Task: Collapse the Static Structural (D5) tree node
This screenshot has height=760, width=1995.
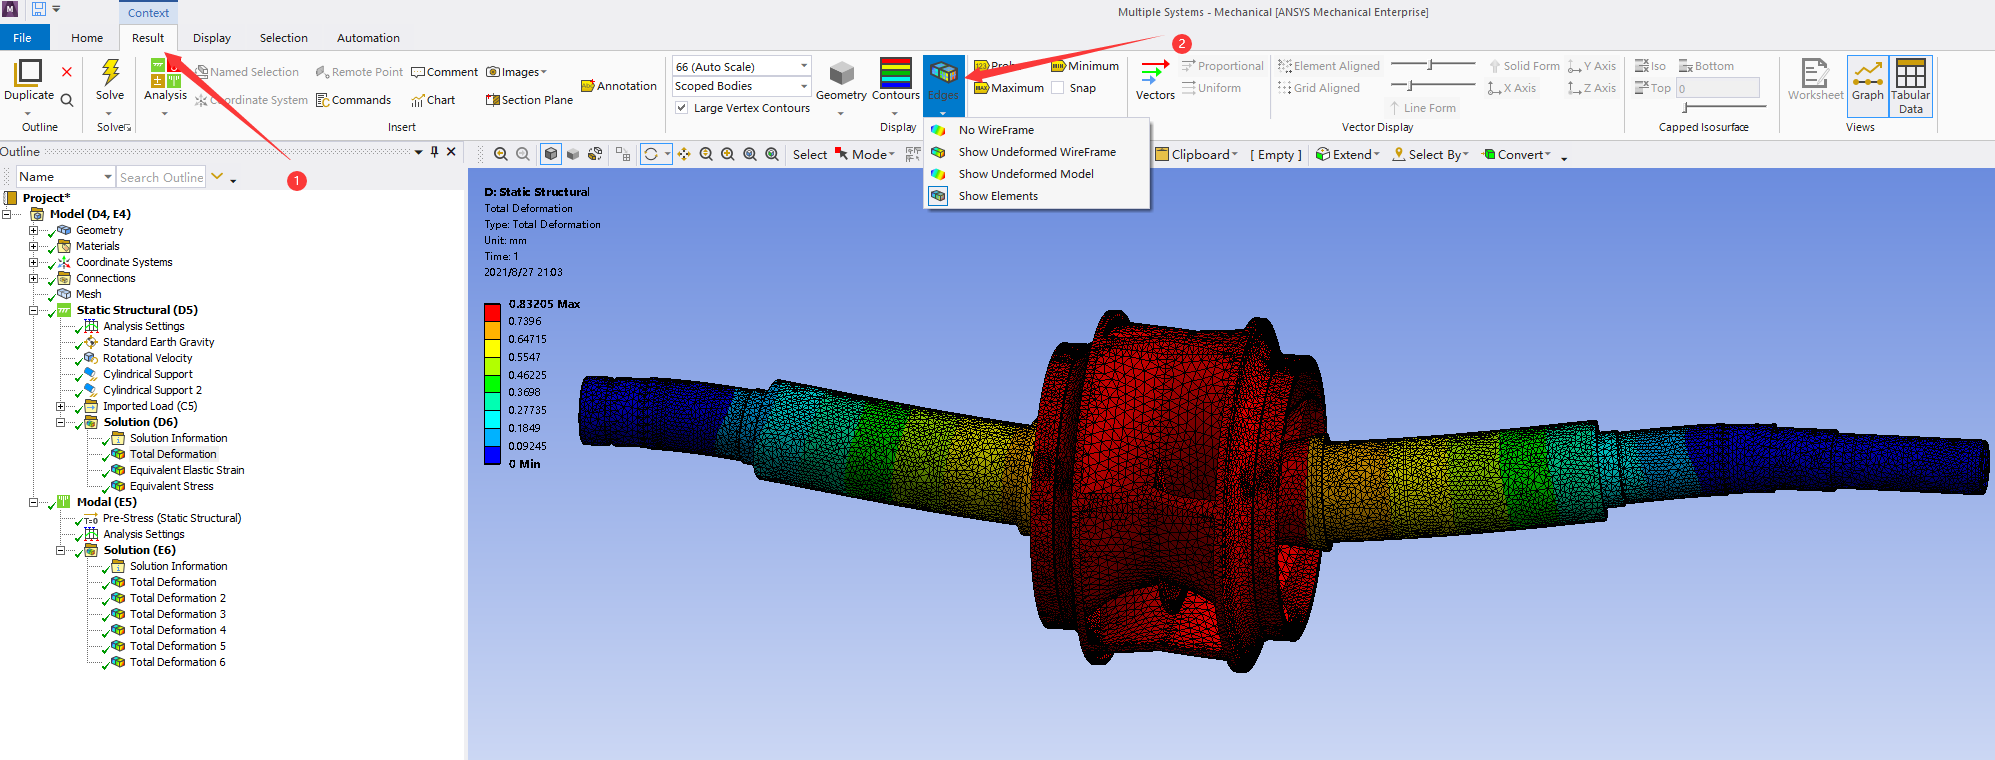Action: 33,310
